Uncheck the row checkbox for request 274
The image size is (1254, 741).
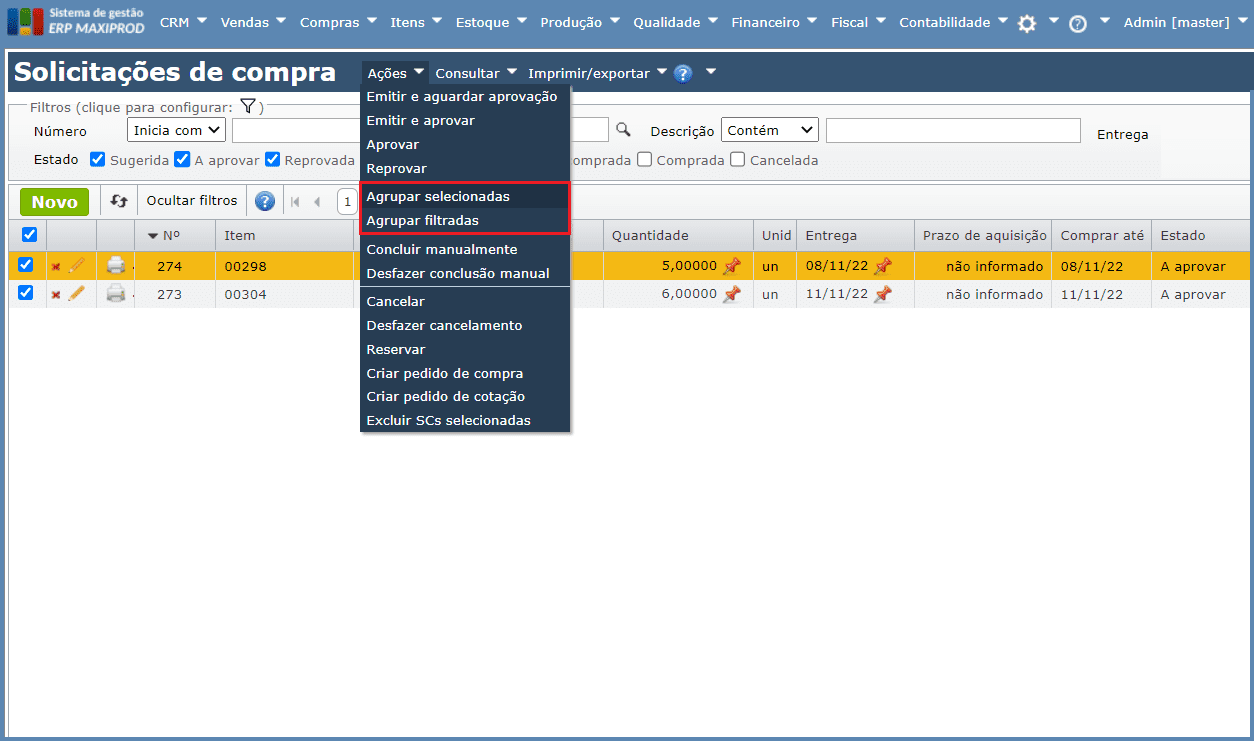26,265
